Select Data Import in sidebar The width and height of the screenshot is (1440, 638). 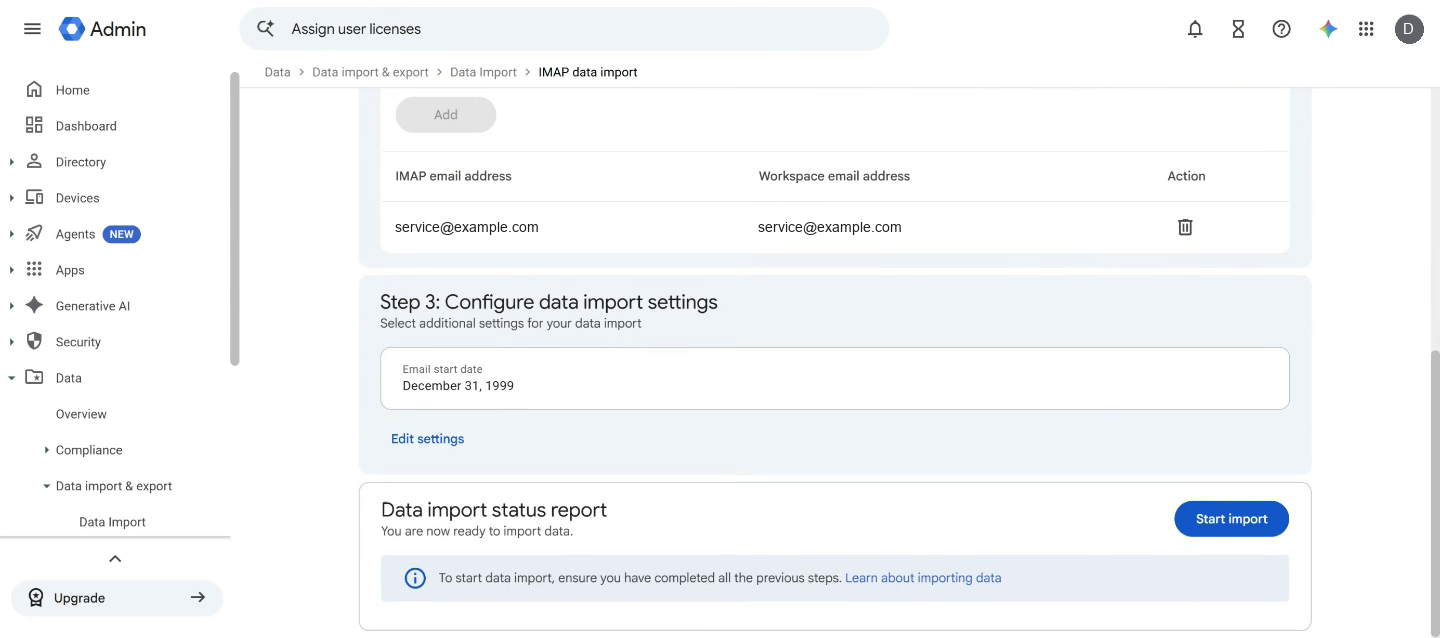click(112, 522)
